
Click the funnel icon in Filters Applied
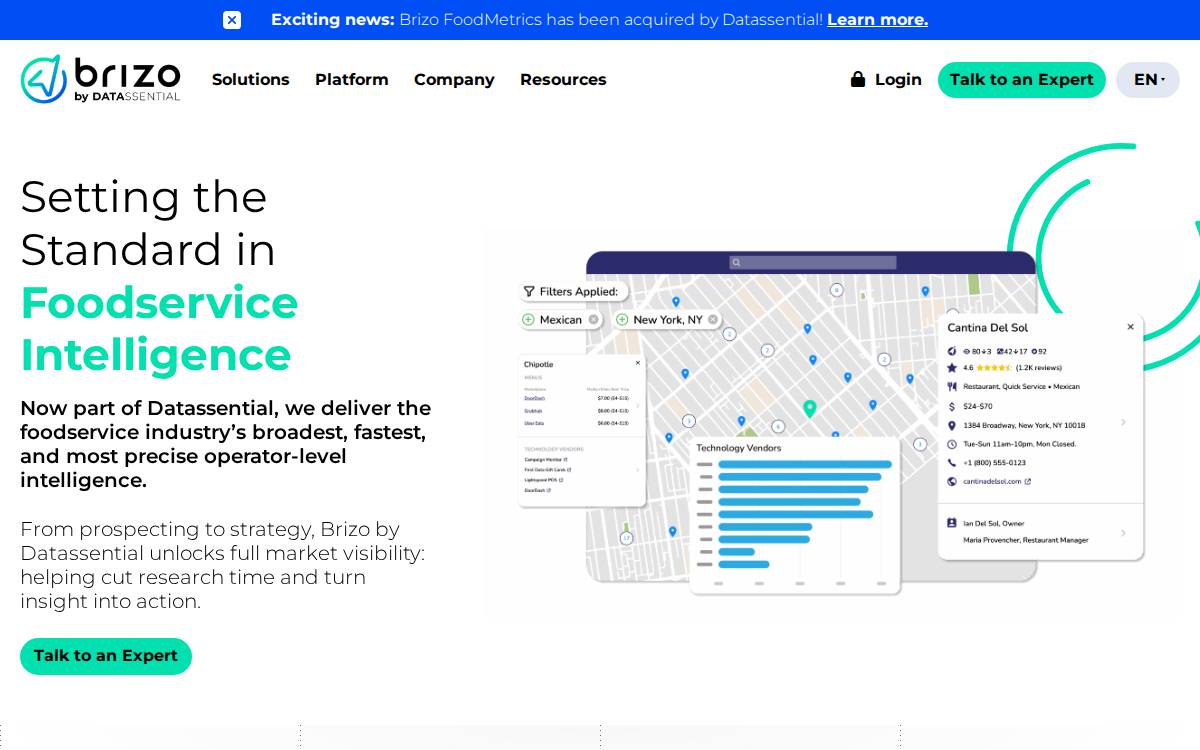(529, 292)
